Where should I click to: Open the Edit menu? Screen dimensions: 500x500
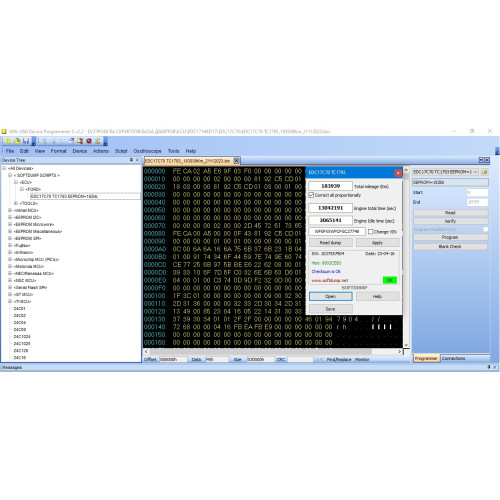(24, 151)
